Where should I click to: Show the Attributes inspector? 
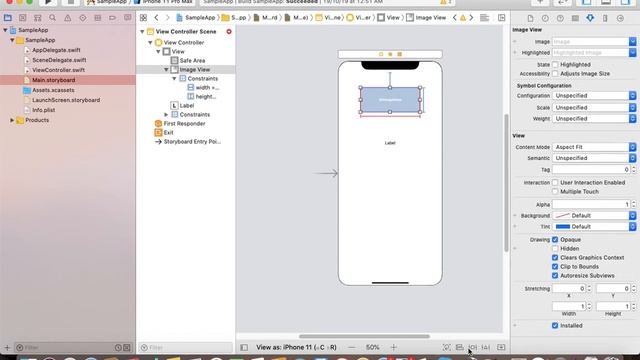tap(590, 18)
